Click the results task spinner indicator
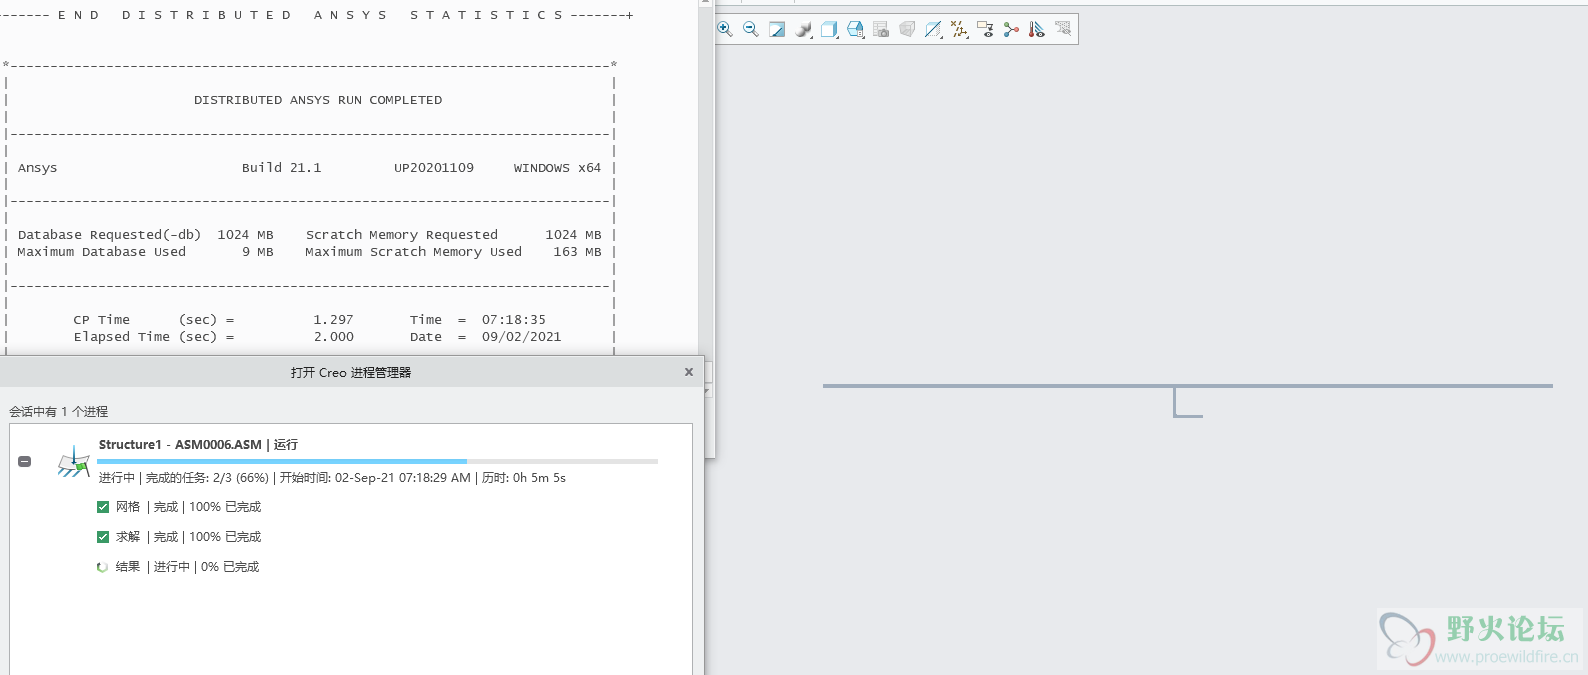Viewport: 1588px width, 675px height. (x=102, y=567)
